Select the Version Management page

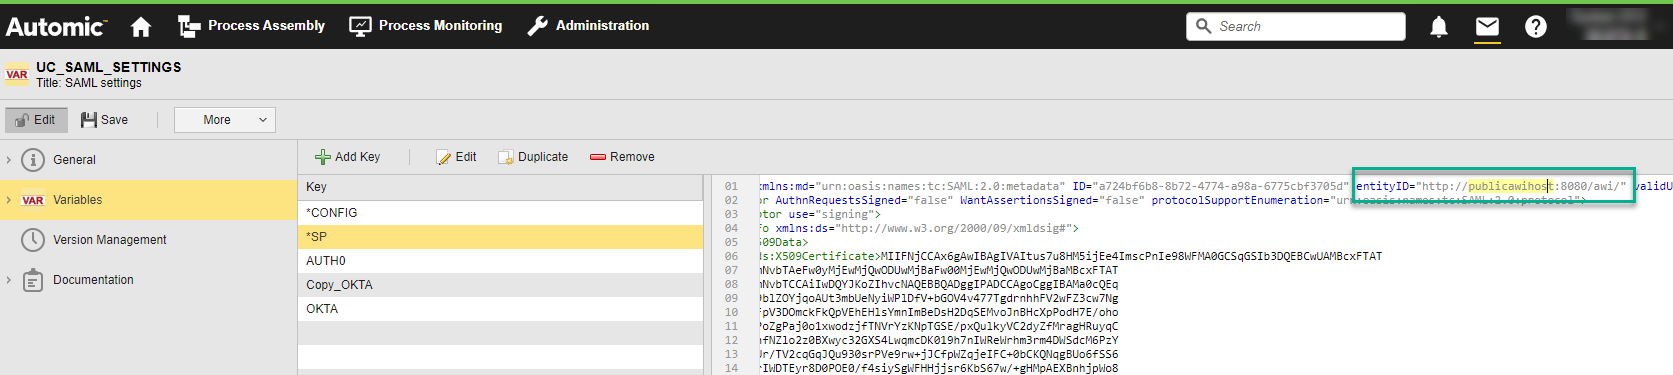pyautogui.click(x=110, y=240)
